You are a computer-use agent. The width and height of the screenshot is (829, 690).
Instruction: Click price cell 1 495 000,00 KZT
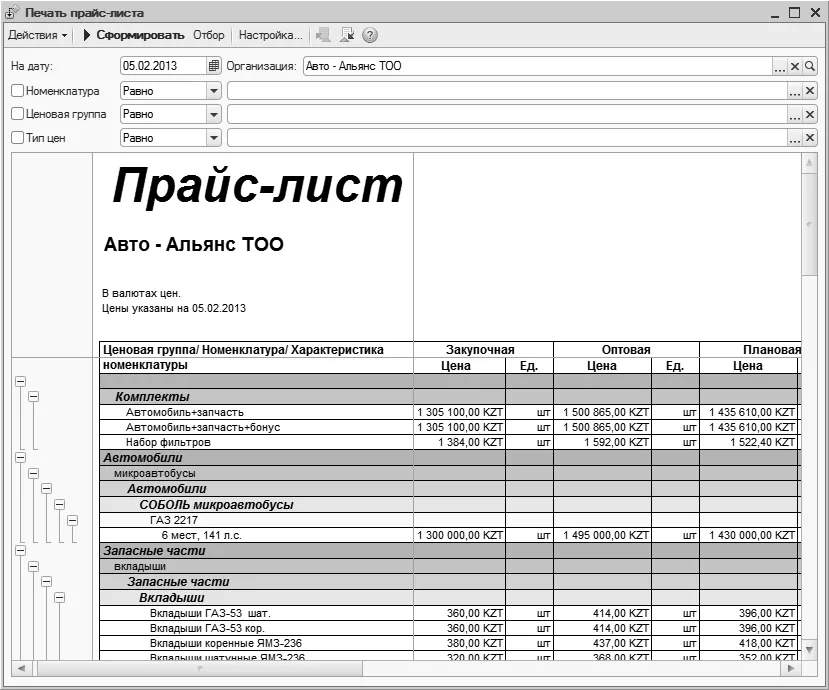[x=603, y=535]
